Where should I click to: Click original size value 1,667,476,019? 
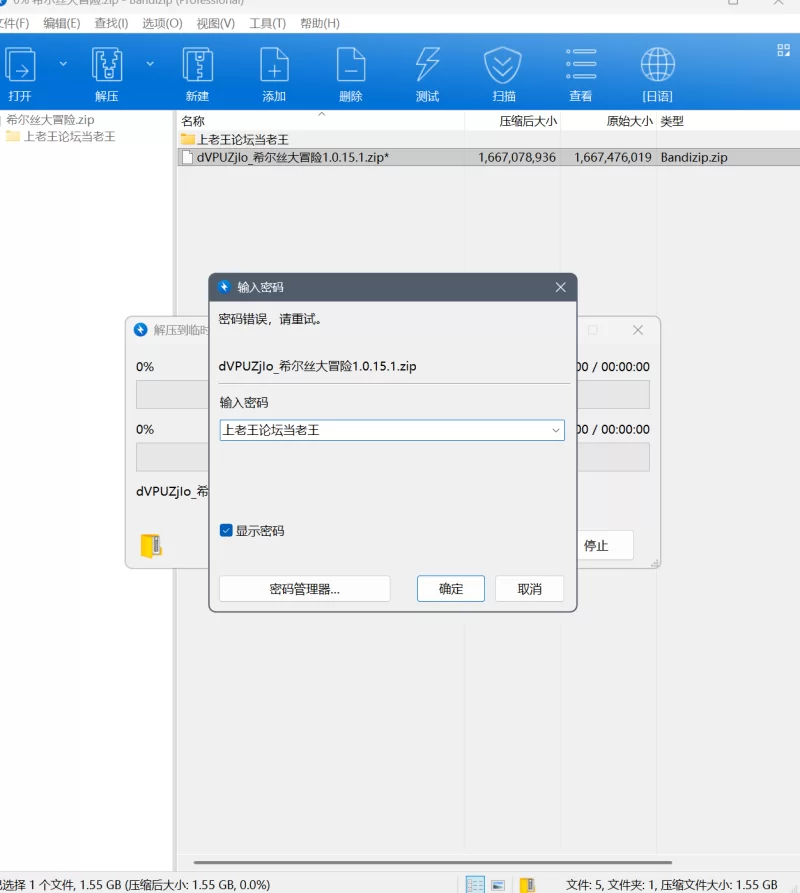click(x=613, y=157)
